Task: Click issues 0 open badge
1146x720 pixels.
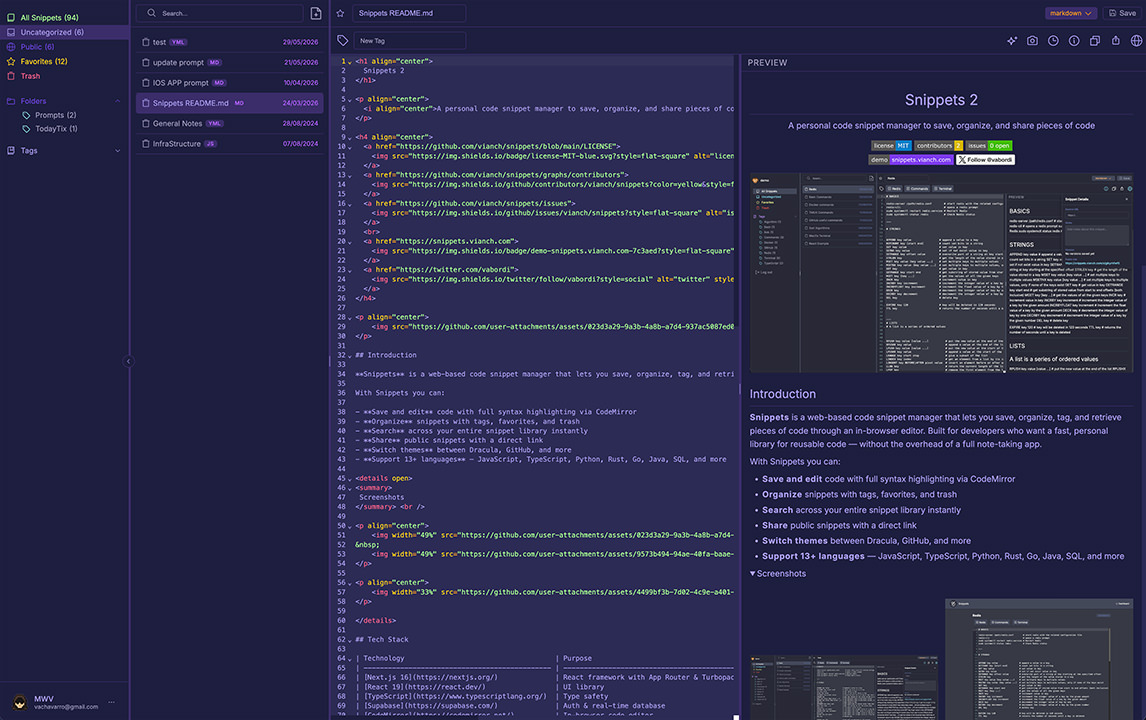Action: click(x=989, y=145)
